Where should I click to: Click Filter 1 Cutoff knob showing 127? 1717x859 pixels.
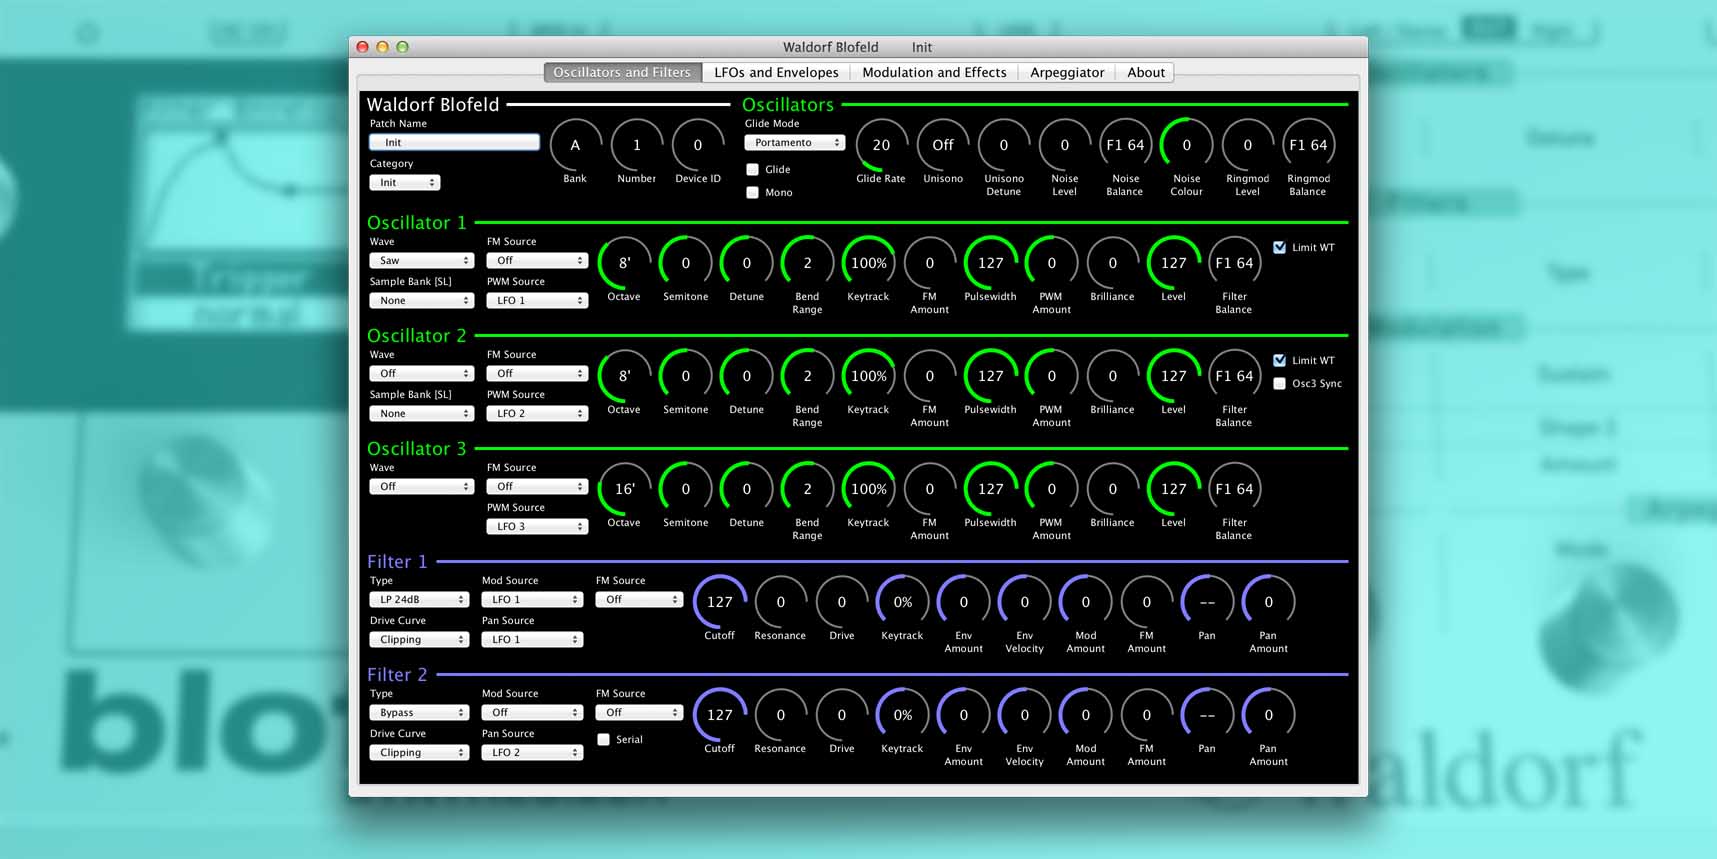click(720, 602)
